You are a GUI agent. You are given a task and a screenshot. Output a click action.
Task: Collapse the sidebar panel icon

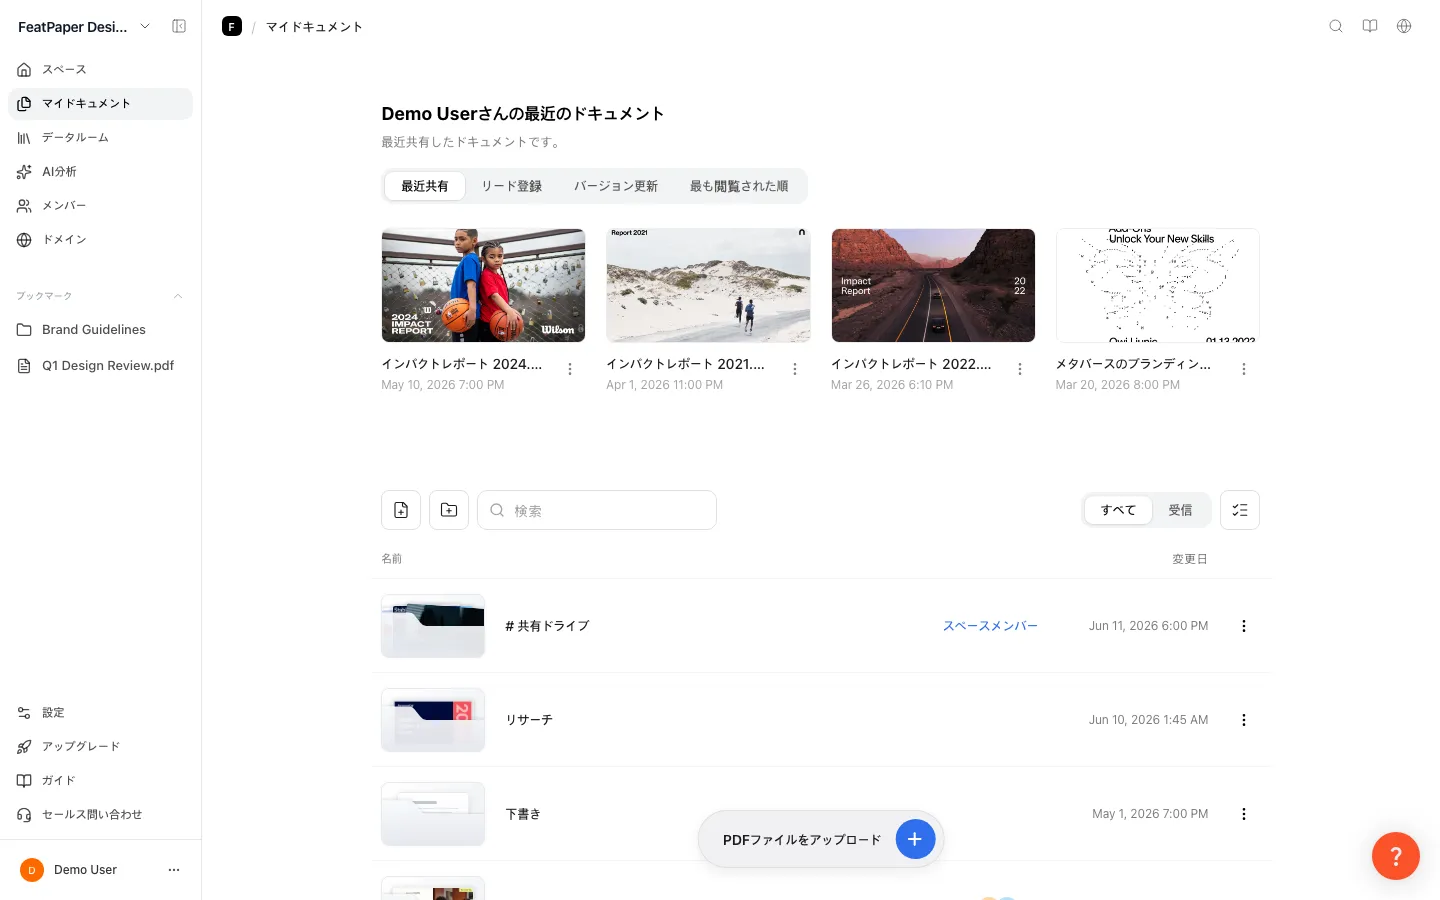click(x=179, y=27)
